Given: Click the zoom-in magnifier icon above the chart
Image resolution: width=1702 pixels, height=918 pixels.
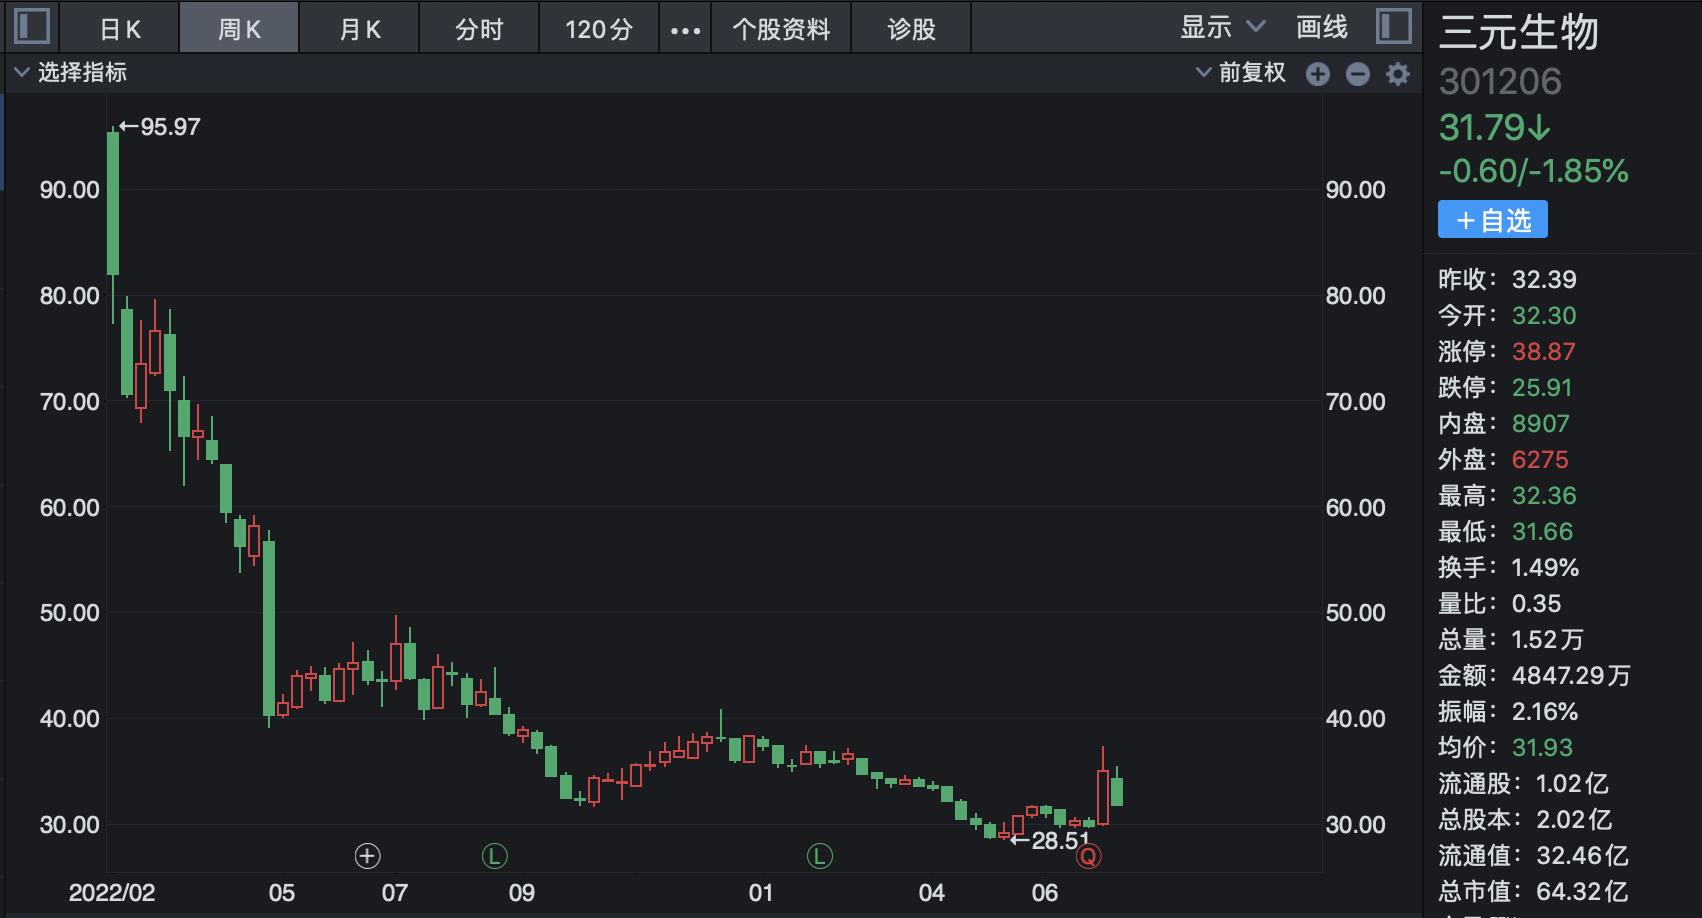Looking at the screenshot, I should pyautogui.click(x=1318, y=73).
